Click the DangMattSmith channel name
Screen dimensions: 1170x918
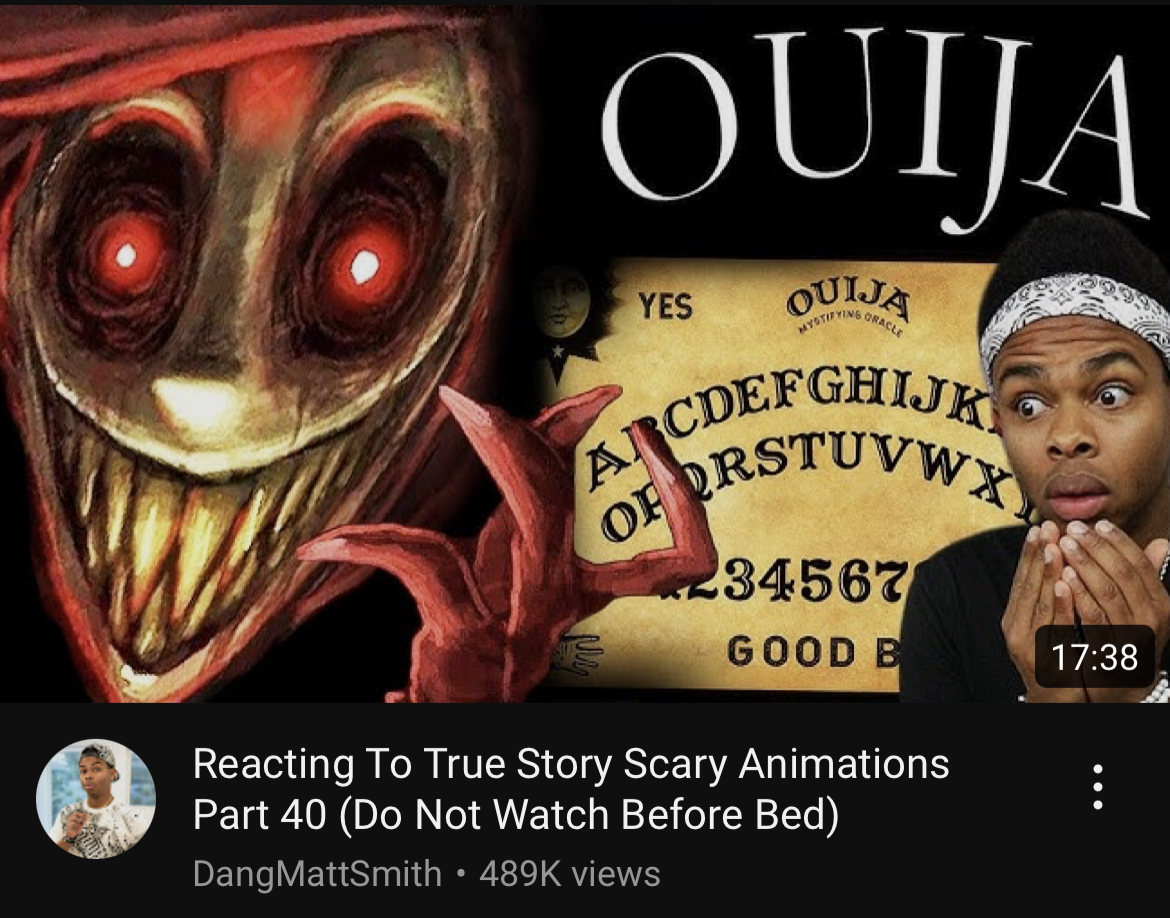317,874
